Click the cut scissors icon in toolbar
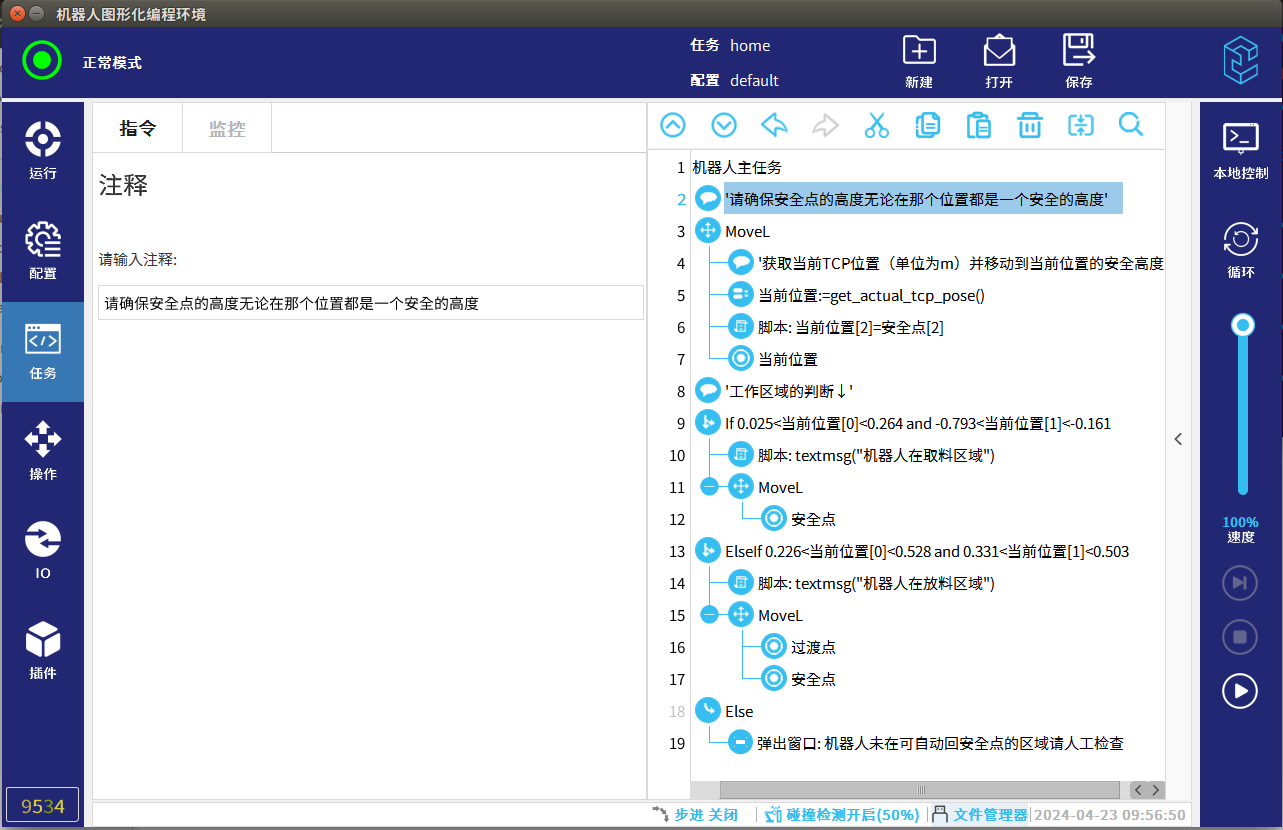The image size is (1283, 830). click(876, 125)
